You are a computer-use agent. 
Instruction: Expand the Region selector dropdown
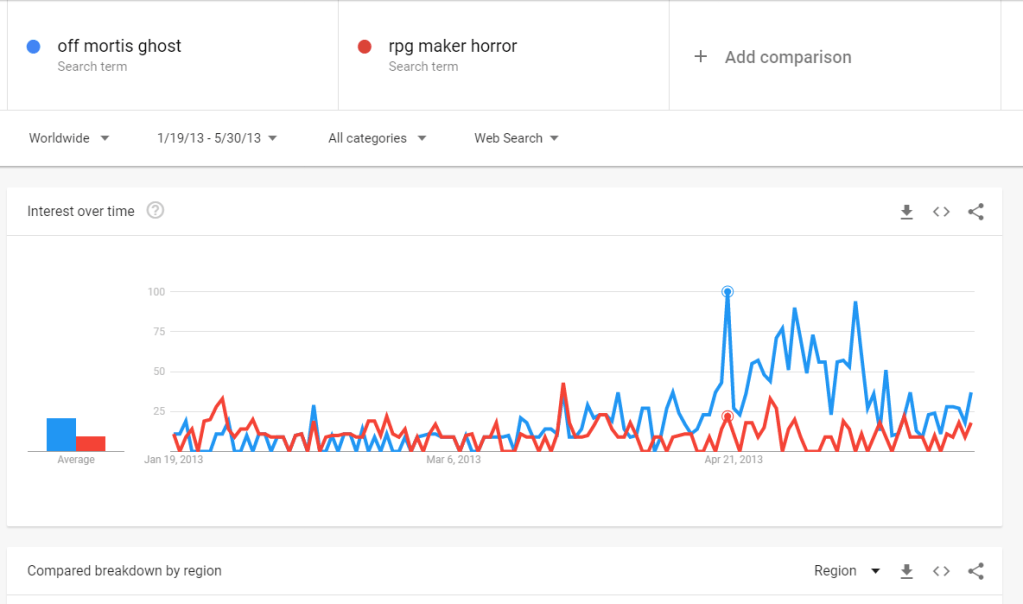point(847,571)
